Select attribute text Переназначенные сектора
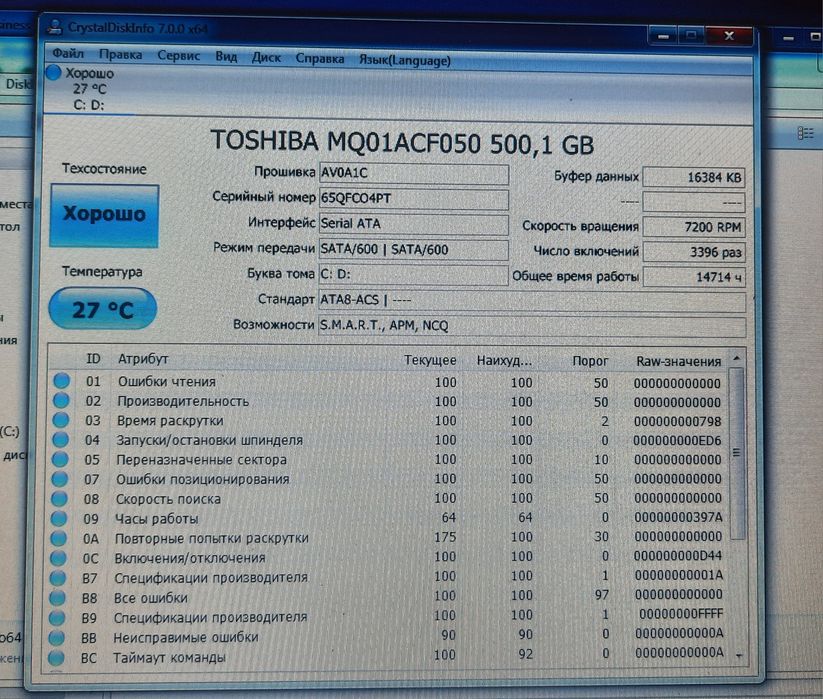The image size is (823, 699). pos(202,460)
